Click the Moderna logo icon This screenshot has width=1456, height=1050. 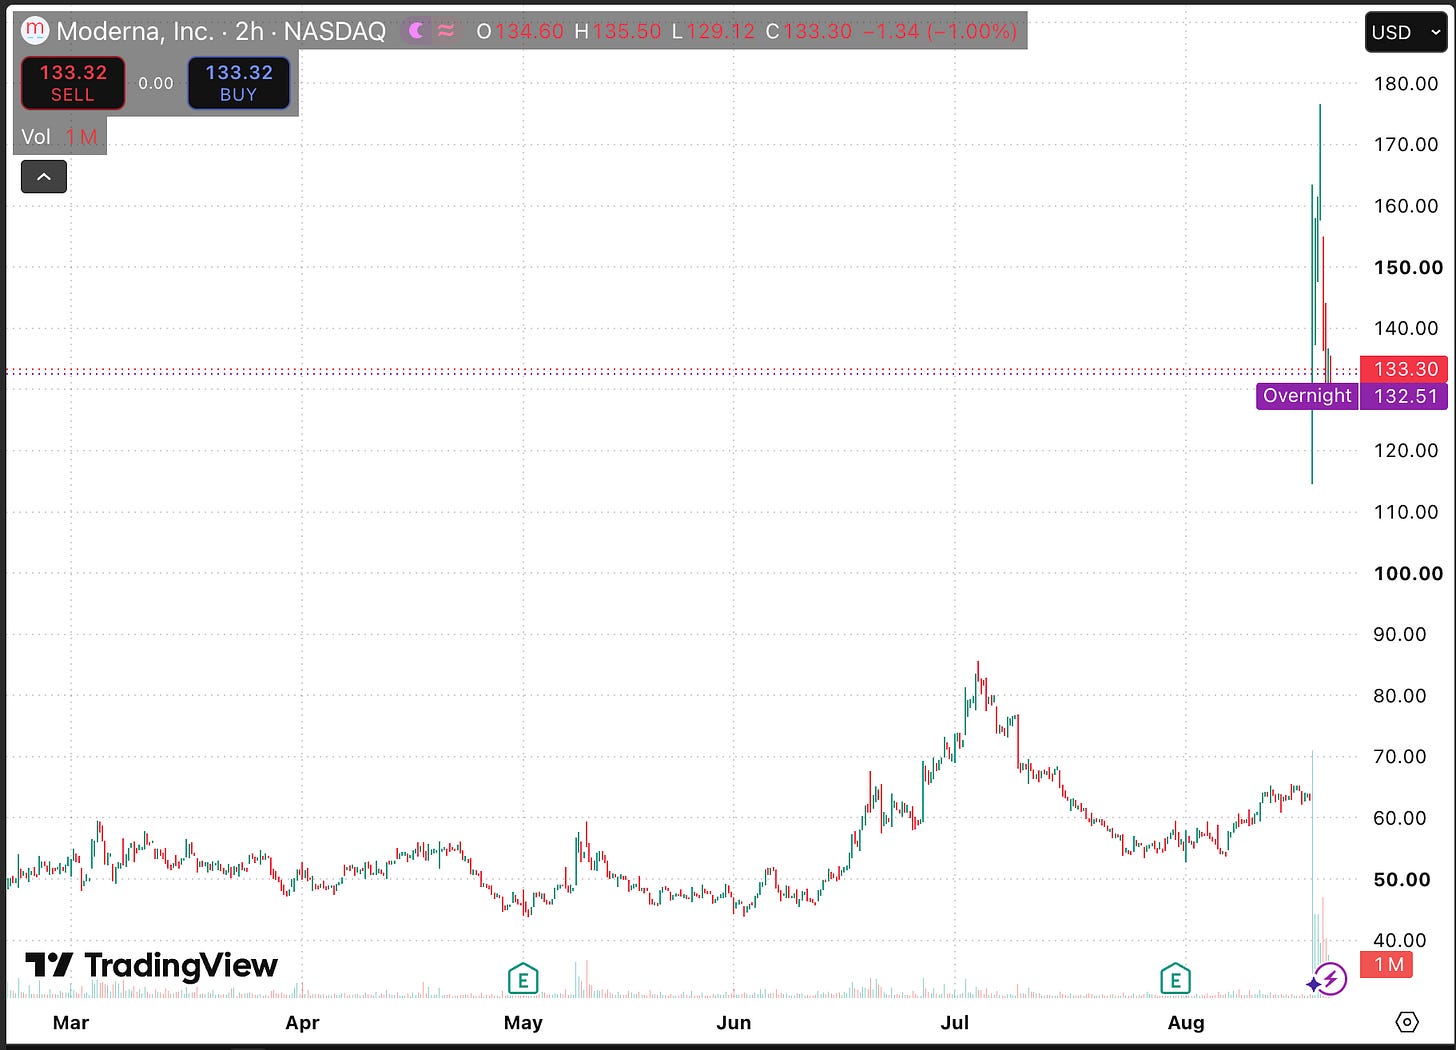[35, 30]
